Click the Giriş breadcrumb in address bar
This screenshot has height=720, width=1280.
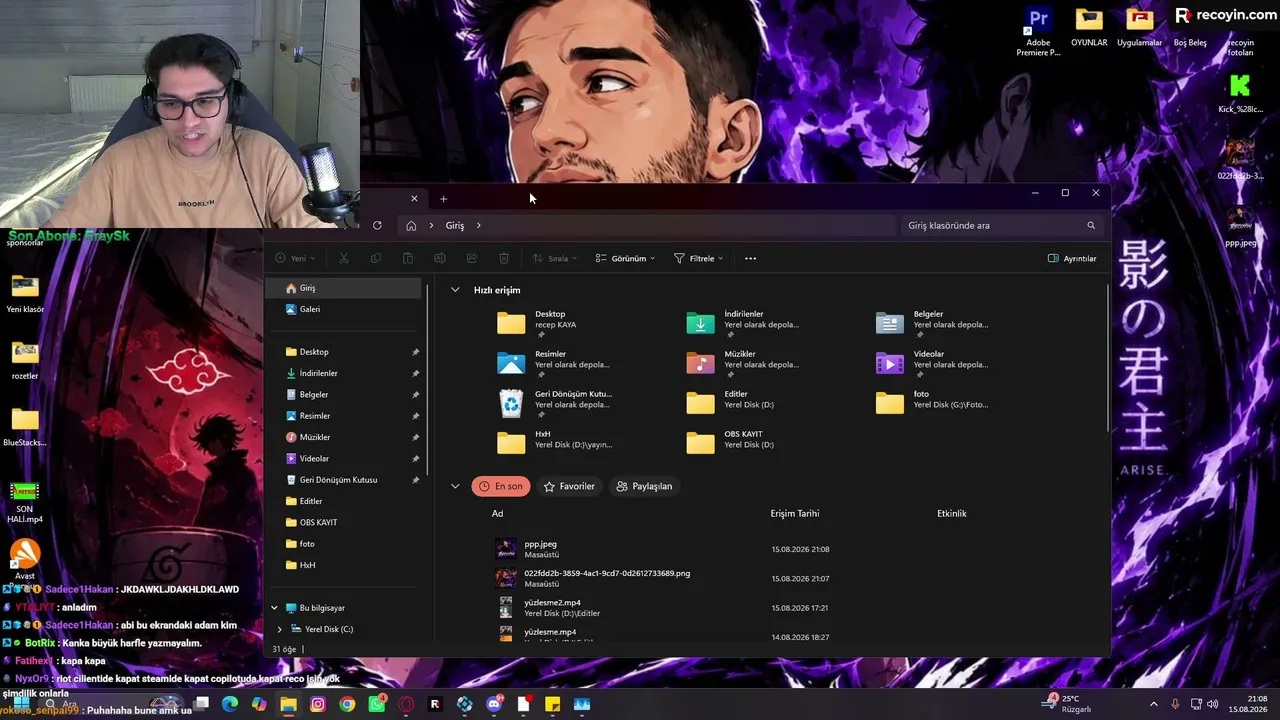455,225
